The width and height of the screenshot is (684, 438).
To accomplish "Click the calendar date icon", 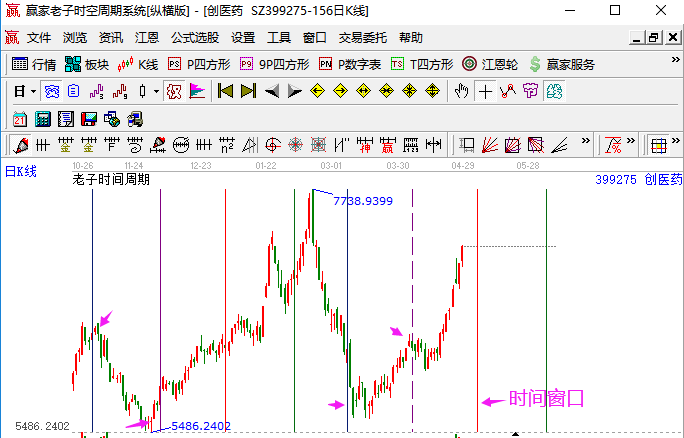I will (x=20, y=119).
